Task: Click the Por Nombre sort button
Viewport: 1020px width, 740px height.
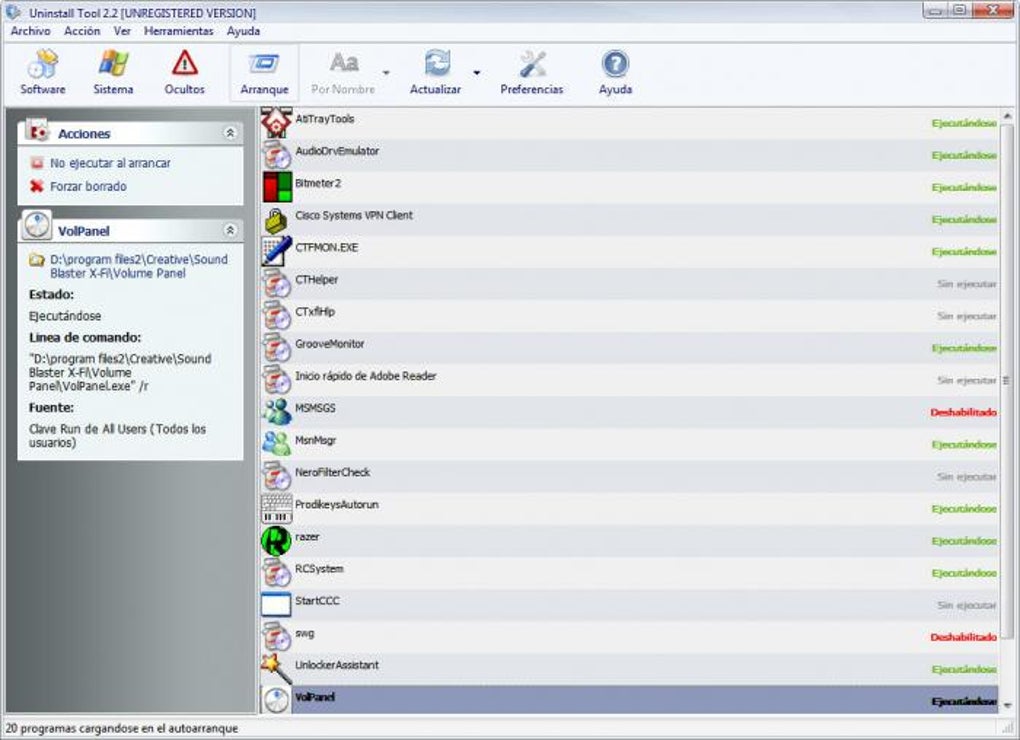Action: click(x=343, y=73)
